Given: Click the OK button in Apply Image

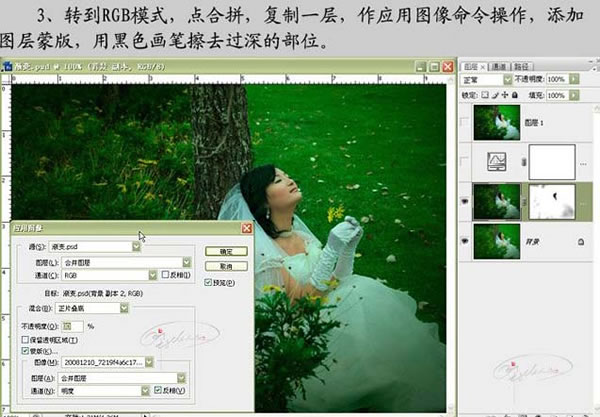Looking at the screenshot, I should (226, 251).
